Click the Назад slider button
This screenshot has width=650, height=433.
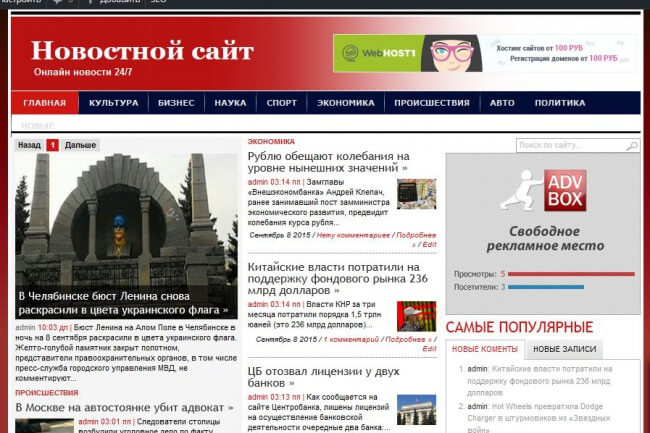(x=29, y=145)
